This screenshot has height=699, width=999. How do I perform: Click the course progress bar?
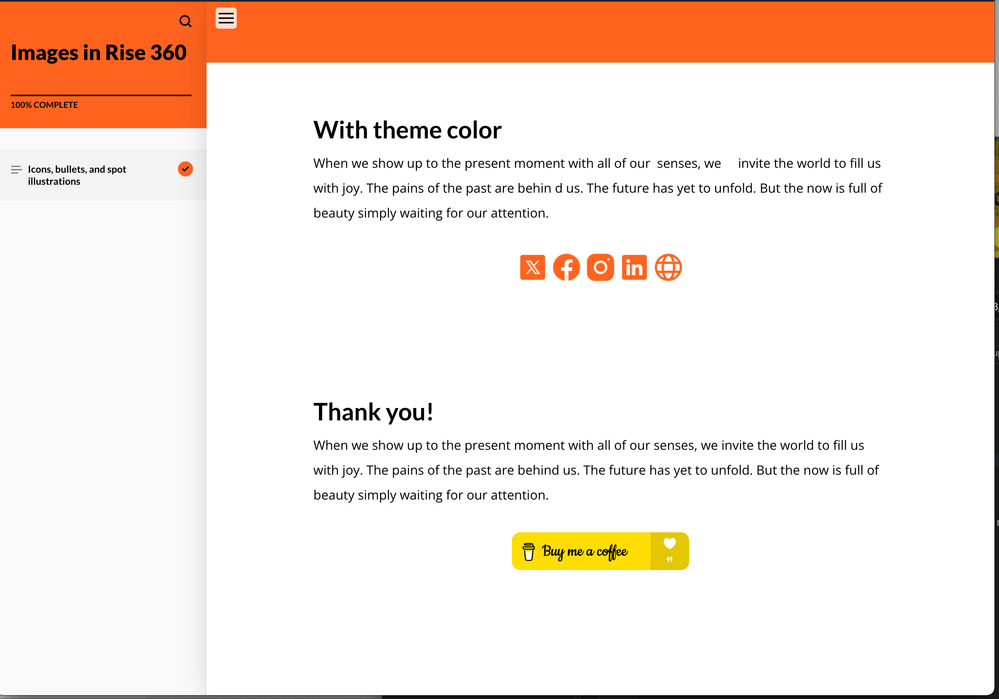click(x=100, y=95)
